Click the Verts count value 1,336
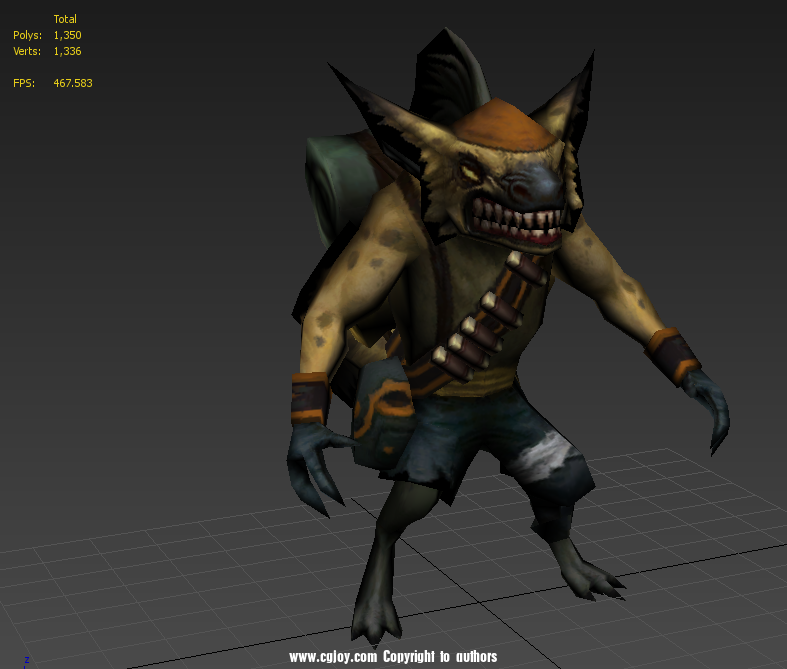Image resolution: width=787 pixels, height=669 pixels. 67,51
